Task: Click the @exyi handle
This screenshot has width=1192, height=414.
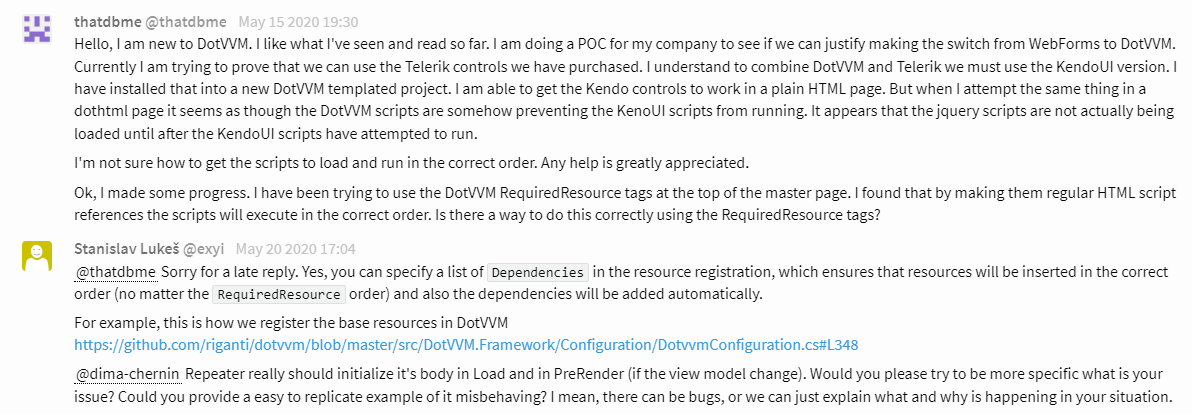Action: pyautogui.click(x=210, y=248)
